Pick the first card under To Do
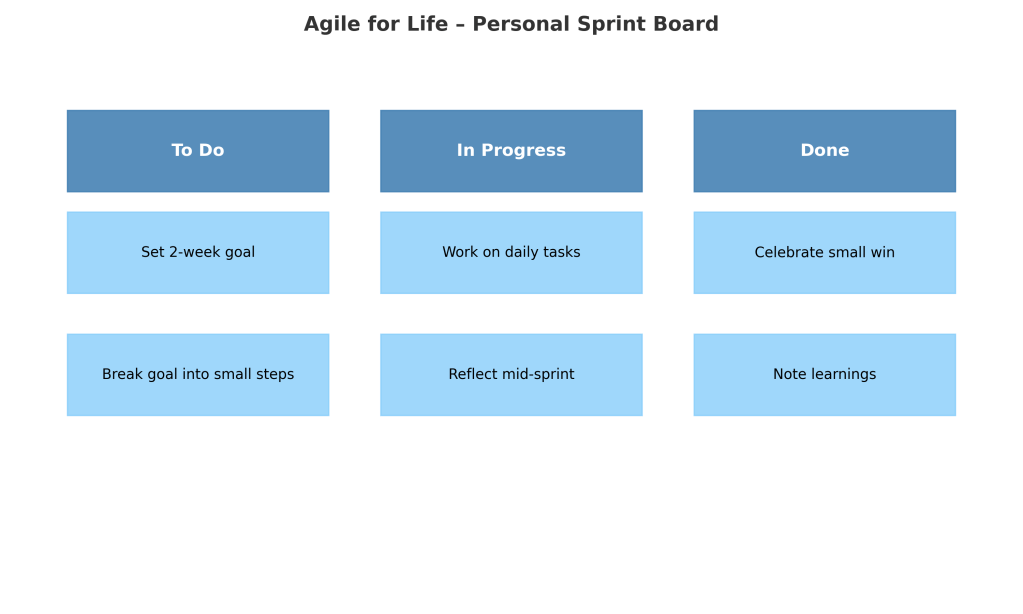Viewport: 1023px width, 614px height. [x=197, y=253]
